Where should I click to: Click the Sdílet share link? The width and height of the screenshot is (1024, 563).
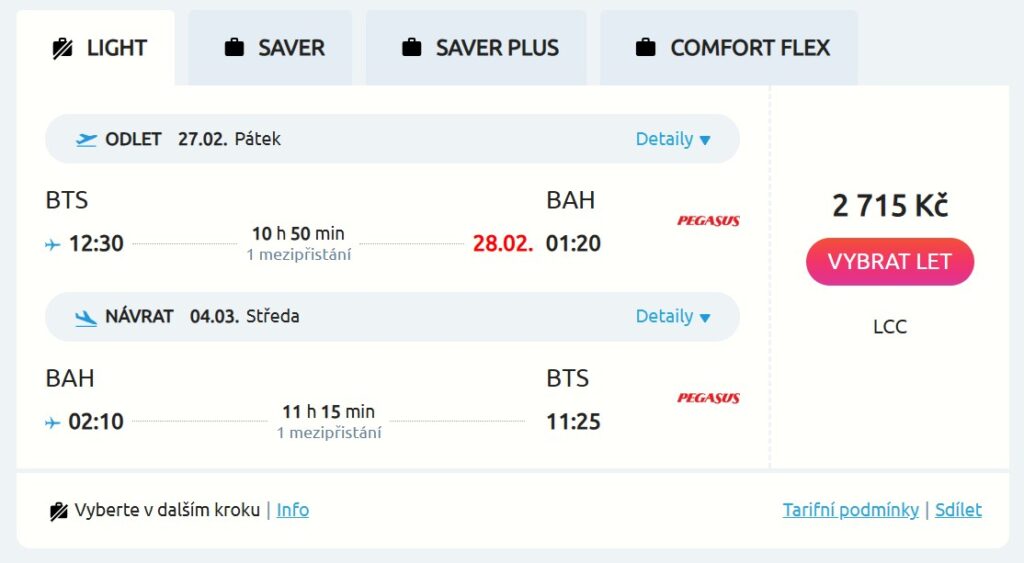click(958, 510)
